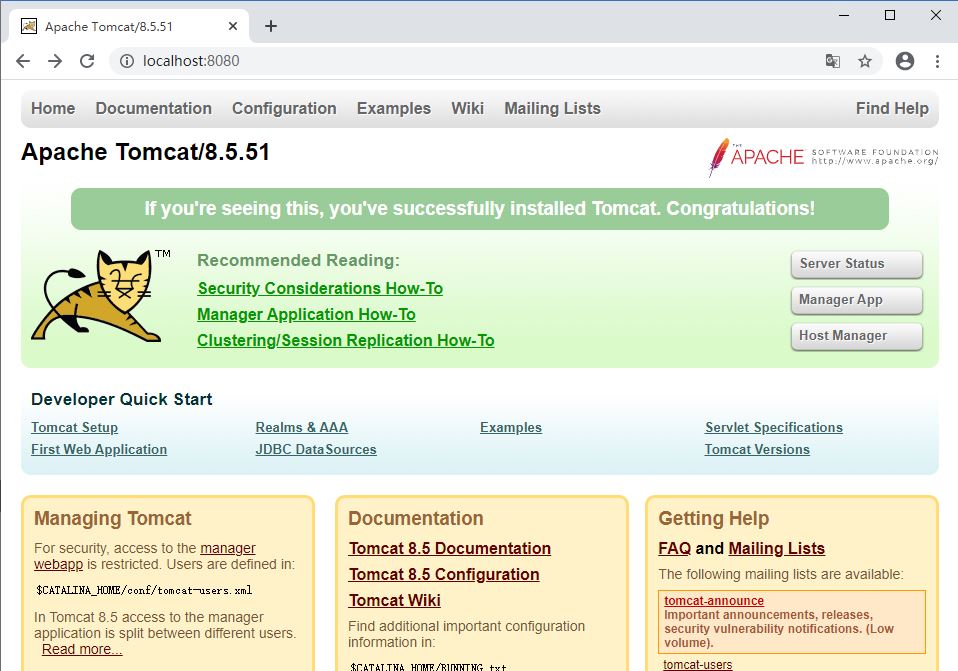Click the browser forward arrow
Viewport: 958px width, 671px height.
(x=55, y=60)
